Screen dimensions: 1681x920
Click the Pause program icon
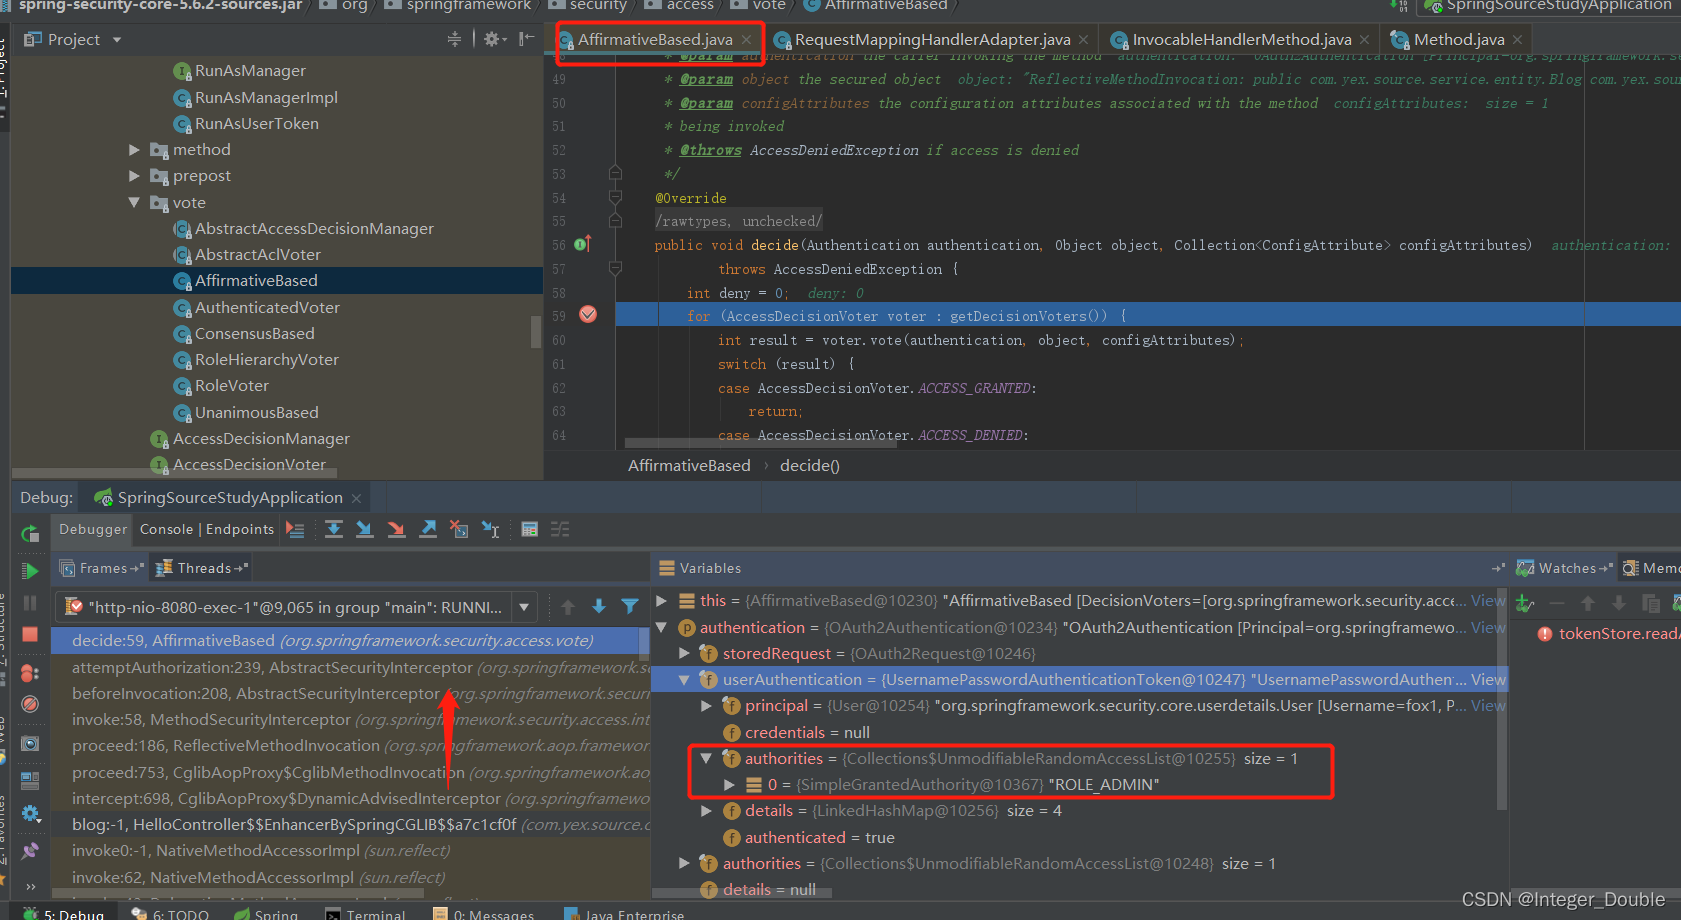click(x=31, y=601)
